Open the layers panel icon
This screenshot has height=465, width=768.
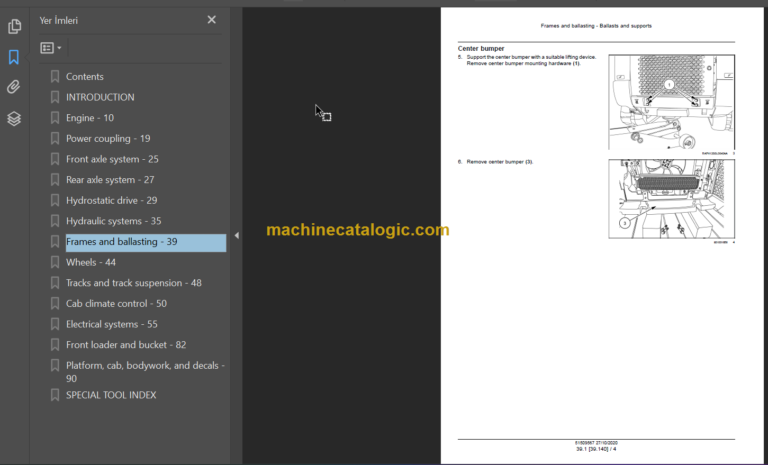click(x=14, y=119)
